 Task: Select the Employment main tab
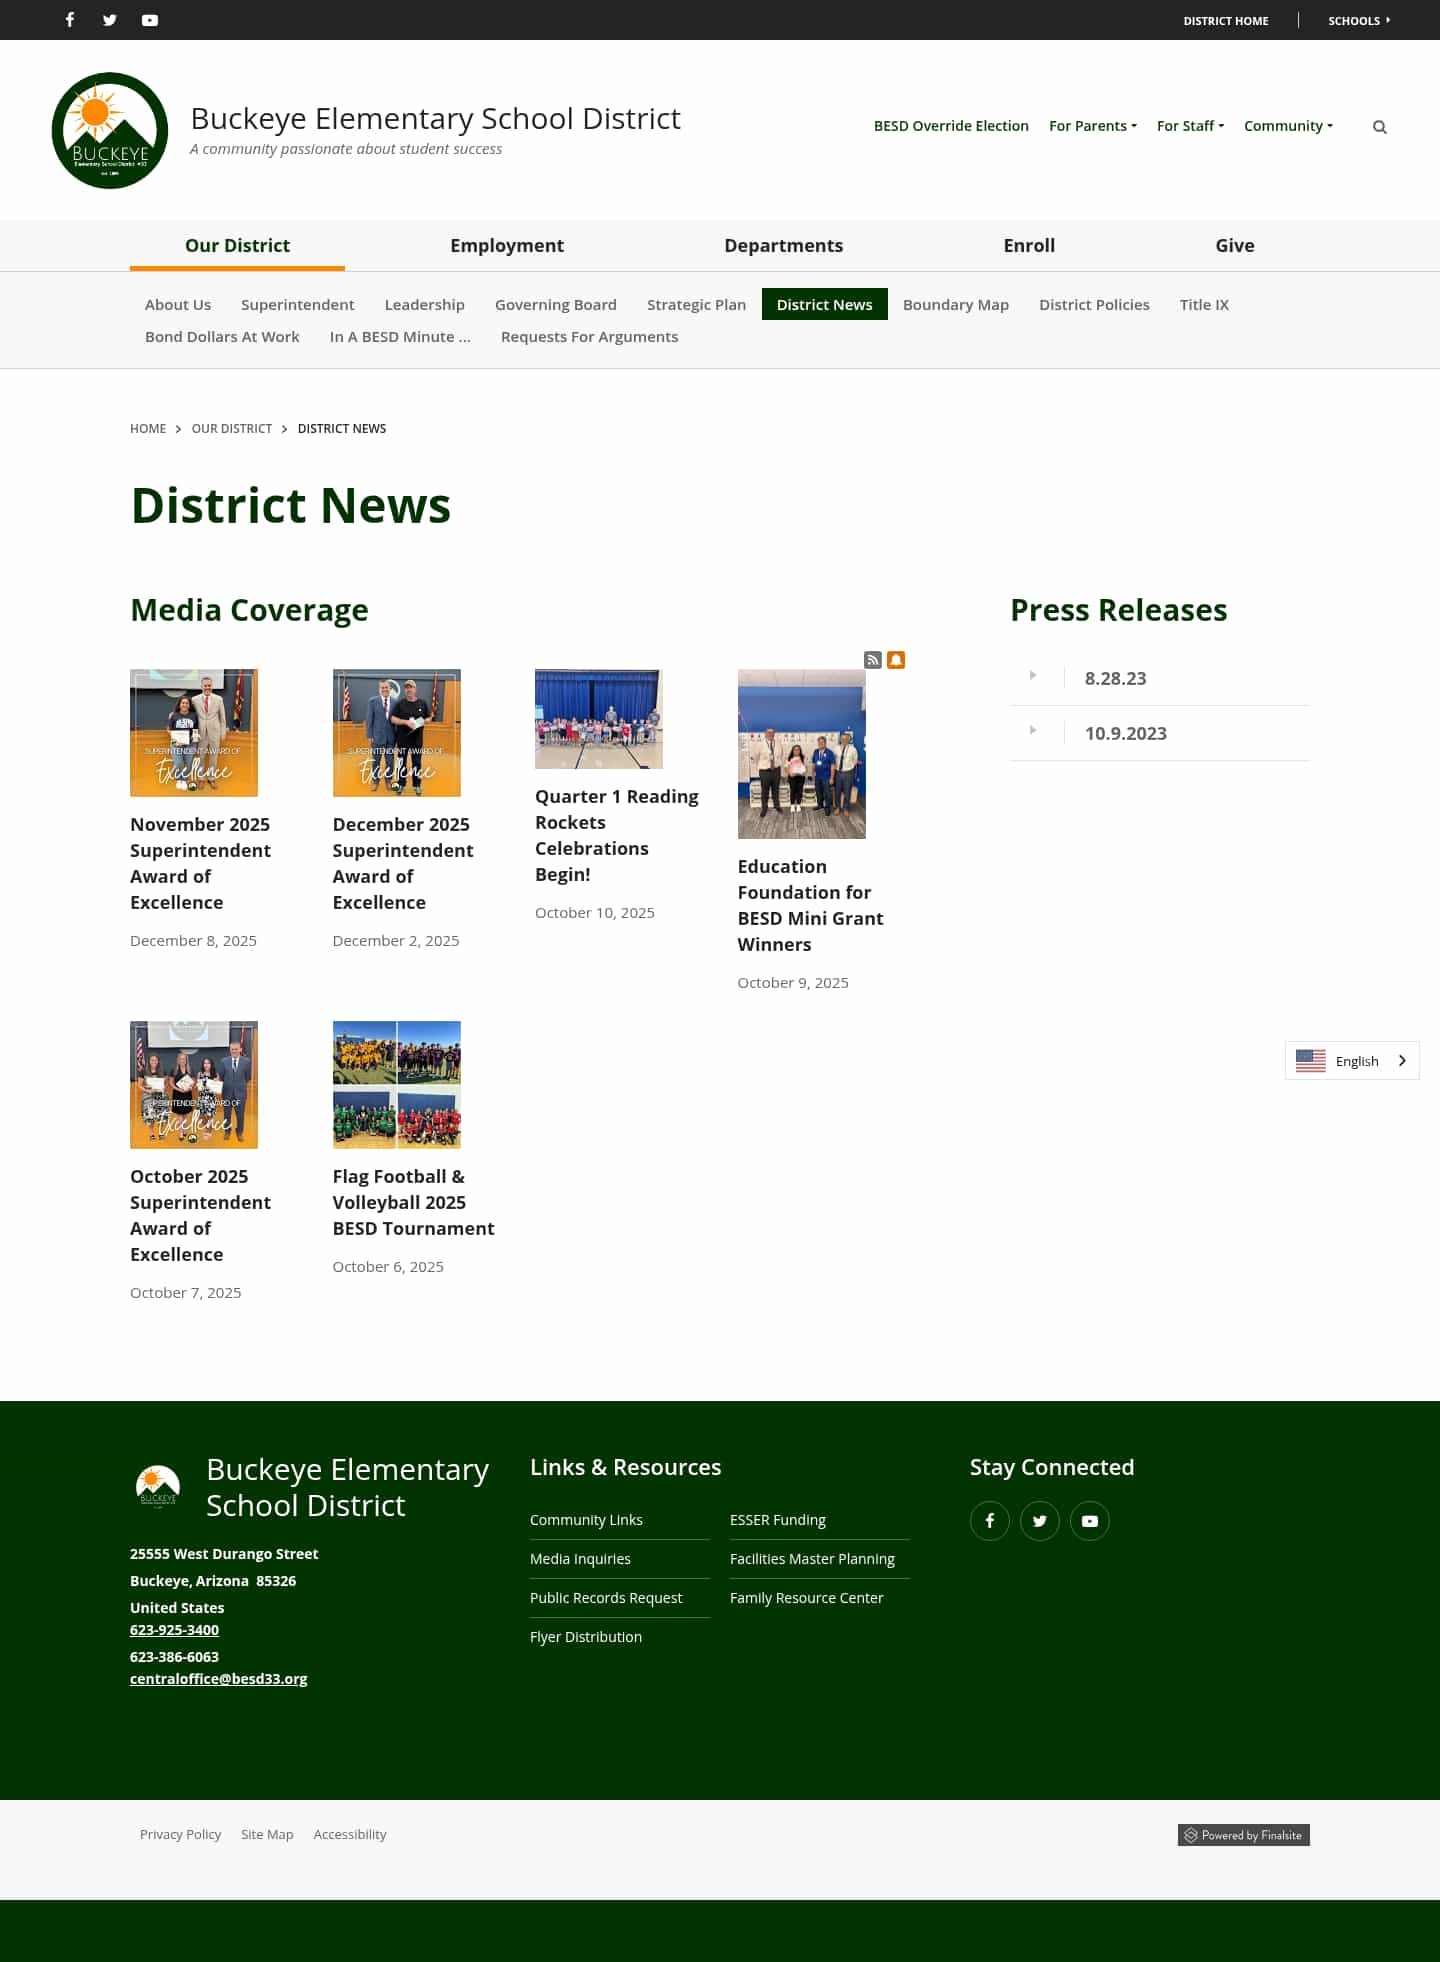pos(507,246)
